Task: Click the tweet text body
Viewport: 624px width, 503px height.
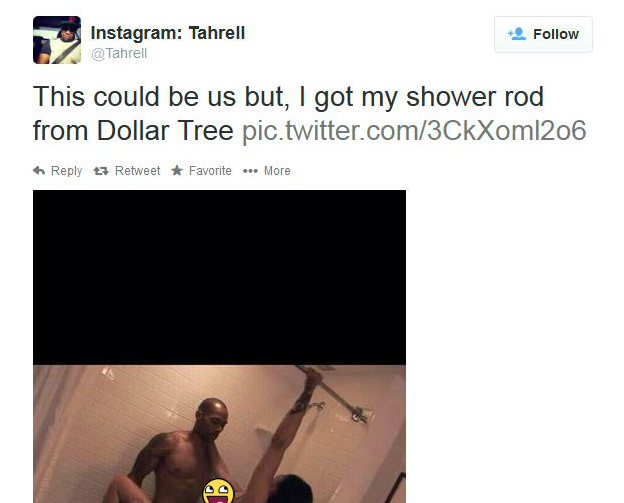Action: tap(309, 113)
